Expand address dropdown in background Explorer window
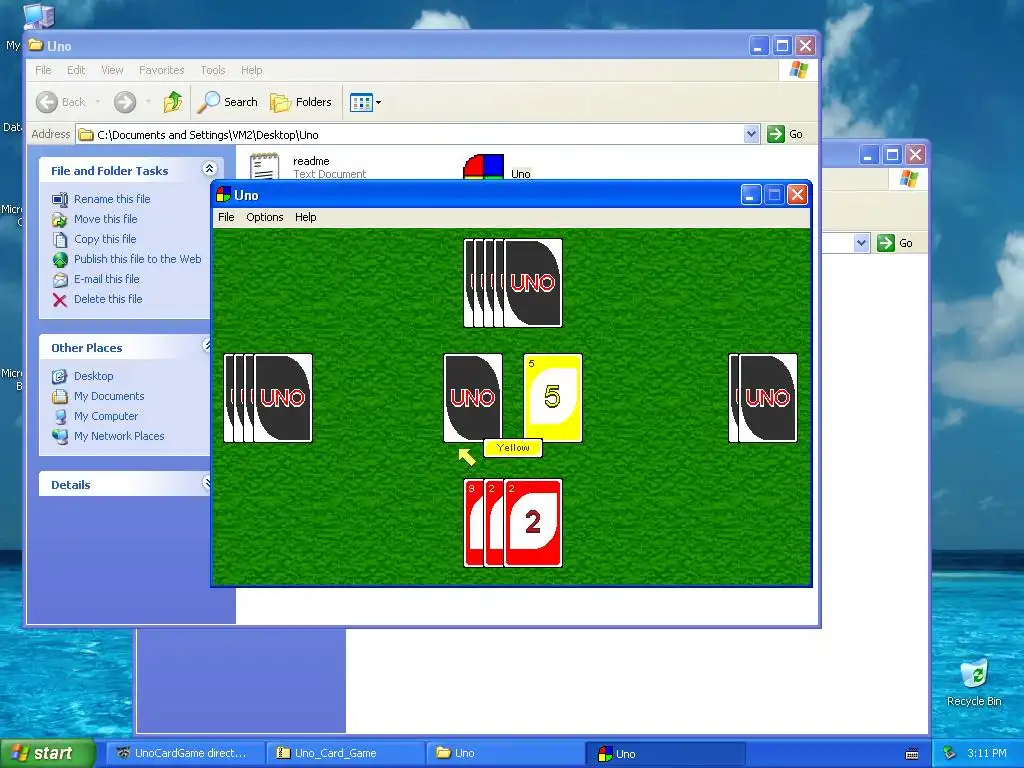Image resolution: width=1024 pixels, height=768 pixels. pos(861,243)
